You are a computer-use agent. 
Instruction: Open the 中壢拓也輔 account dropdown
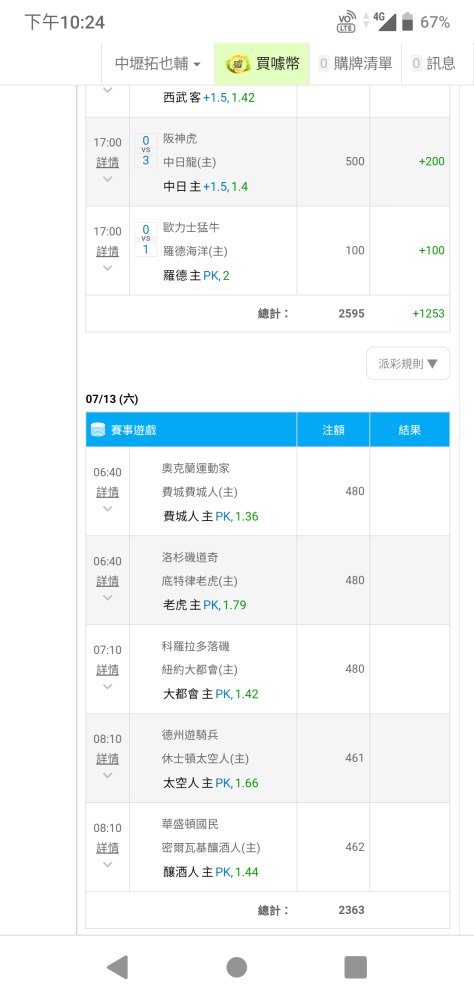click(x=158, y=64)
